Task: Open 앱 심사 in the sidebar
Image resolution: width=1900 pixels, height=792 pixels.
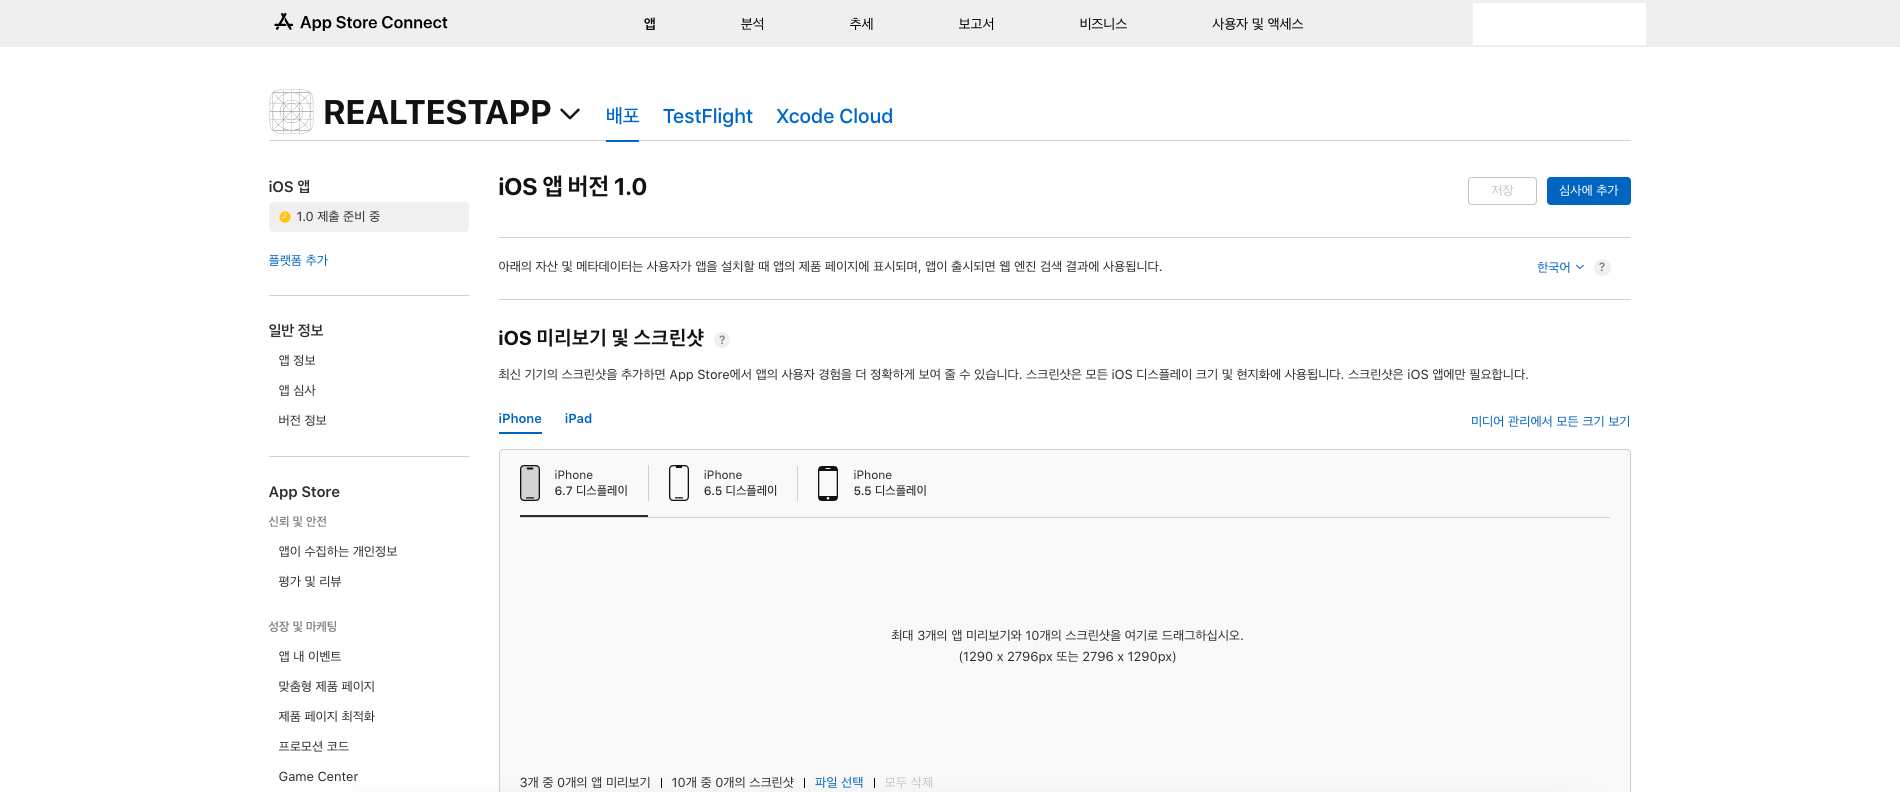Action: point(297,390)
